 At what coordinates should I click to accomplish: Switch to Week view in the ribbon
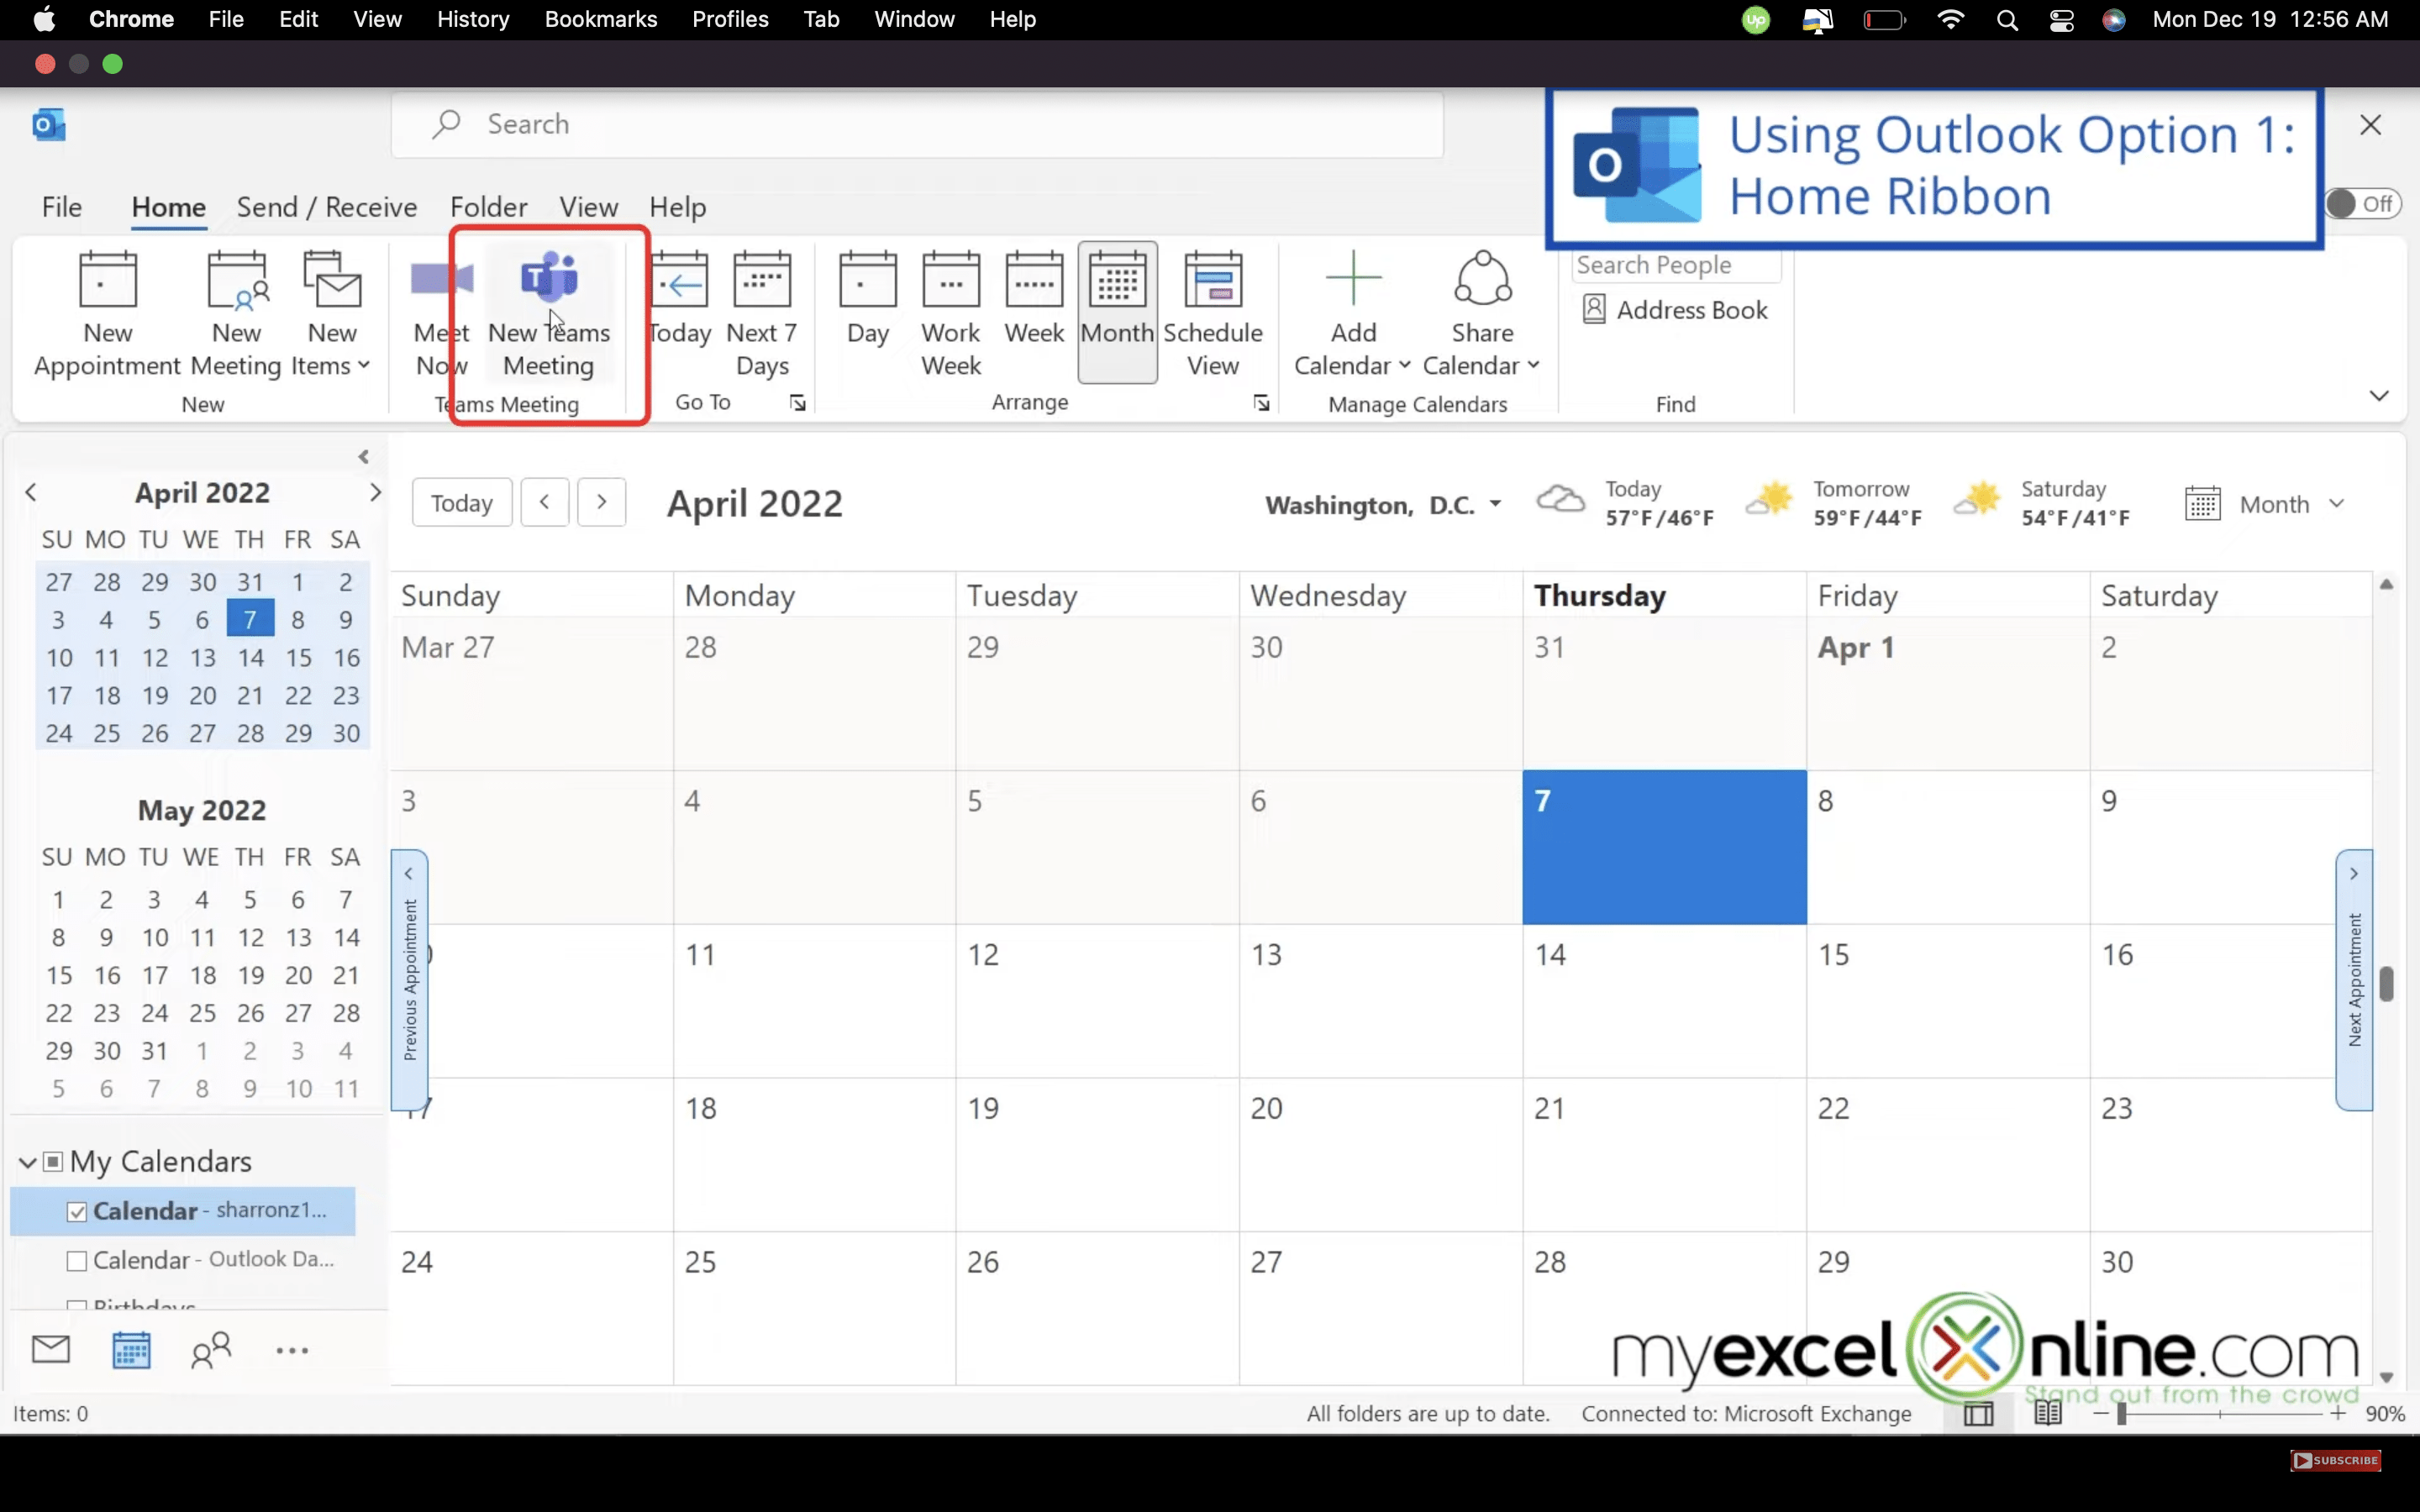[x=1034, y=298]
